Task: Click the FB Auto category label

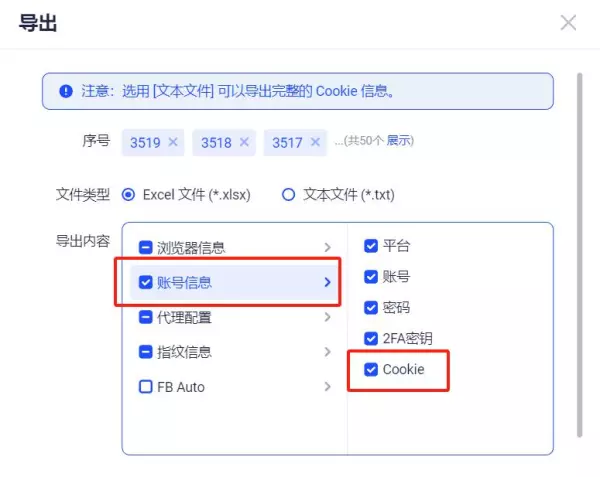Action: point(181,387)
